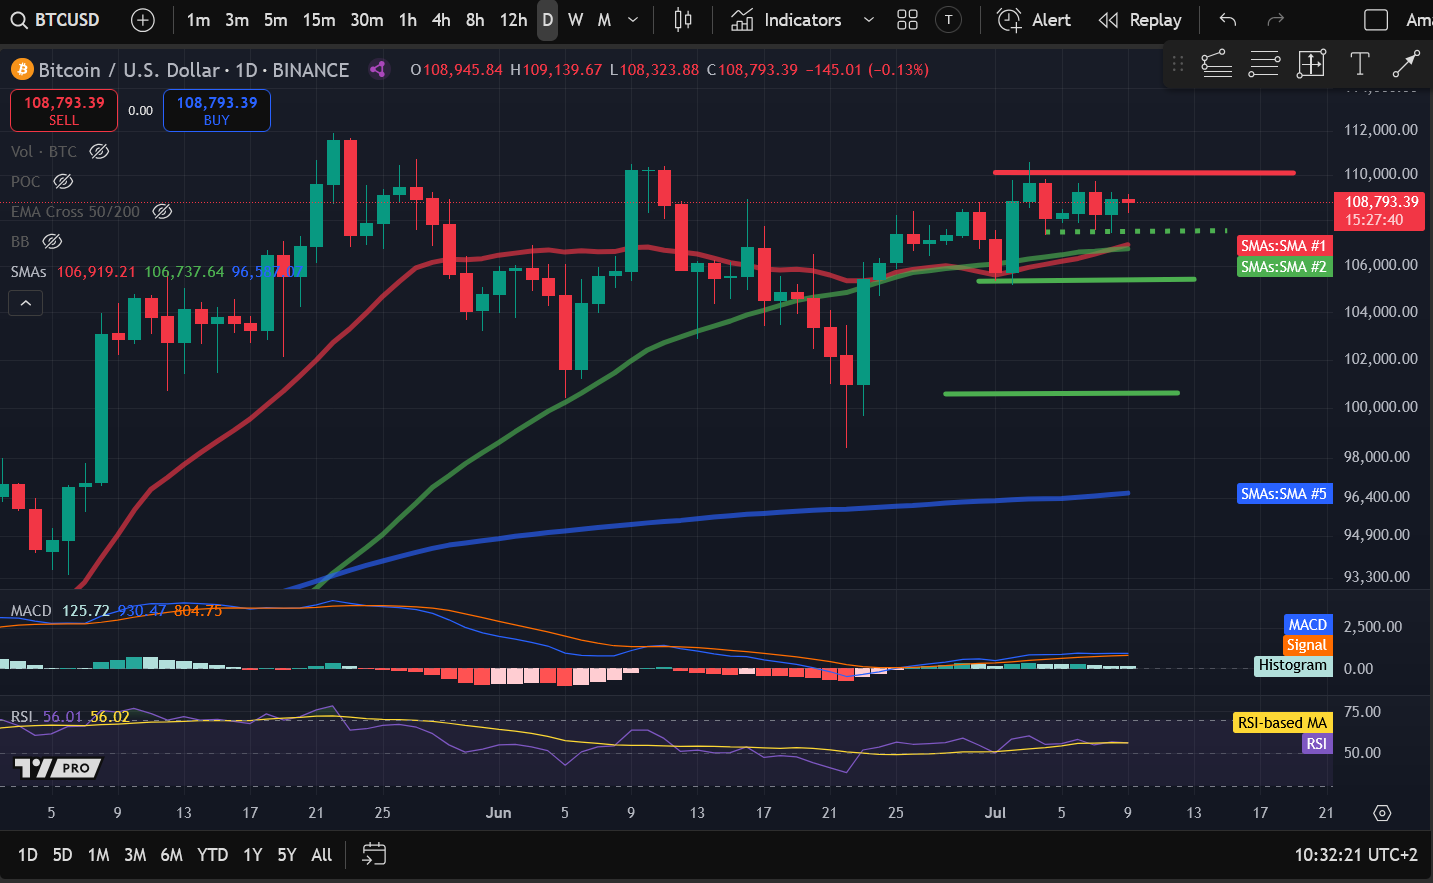
Task: Grab the floating toolbar drag handle
Action: click(x=1178, y=64)
